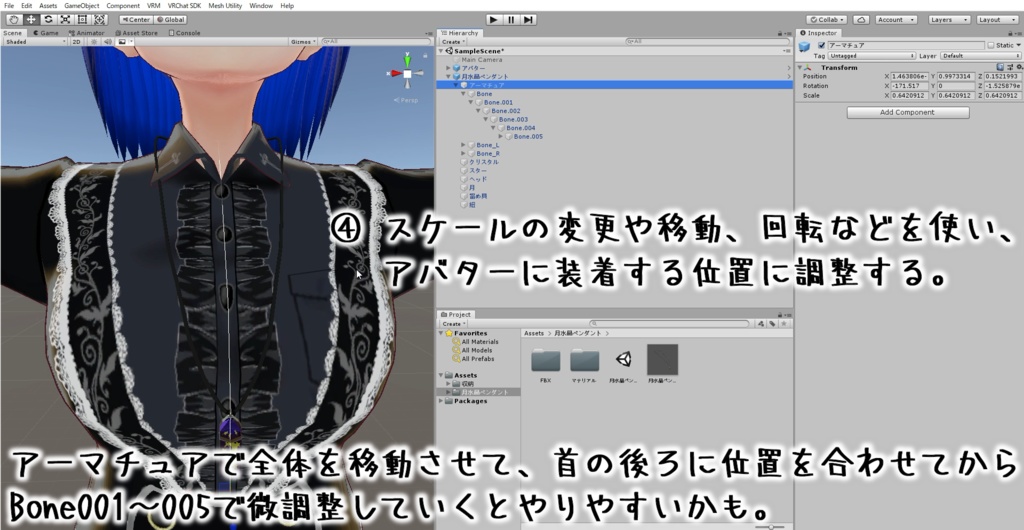Open the Component menu
This screenshot has height=530, width=1024.
click(123, 6)
